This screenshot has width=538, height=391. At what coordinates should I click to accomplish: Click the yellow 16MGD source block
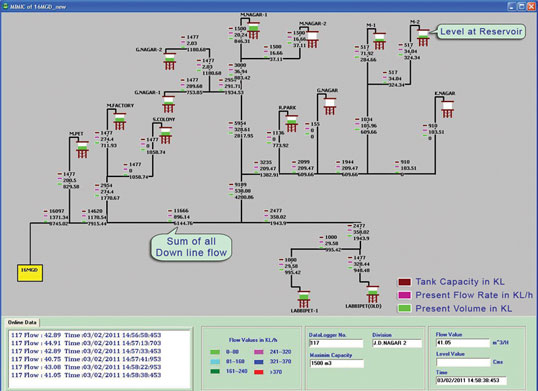(x=30, y=273)
